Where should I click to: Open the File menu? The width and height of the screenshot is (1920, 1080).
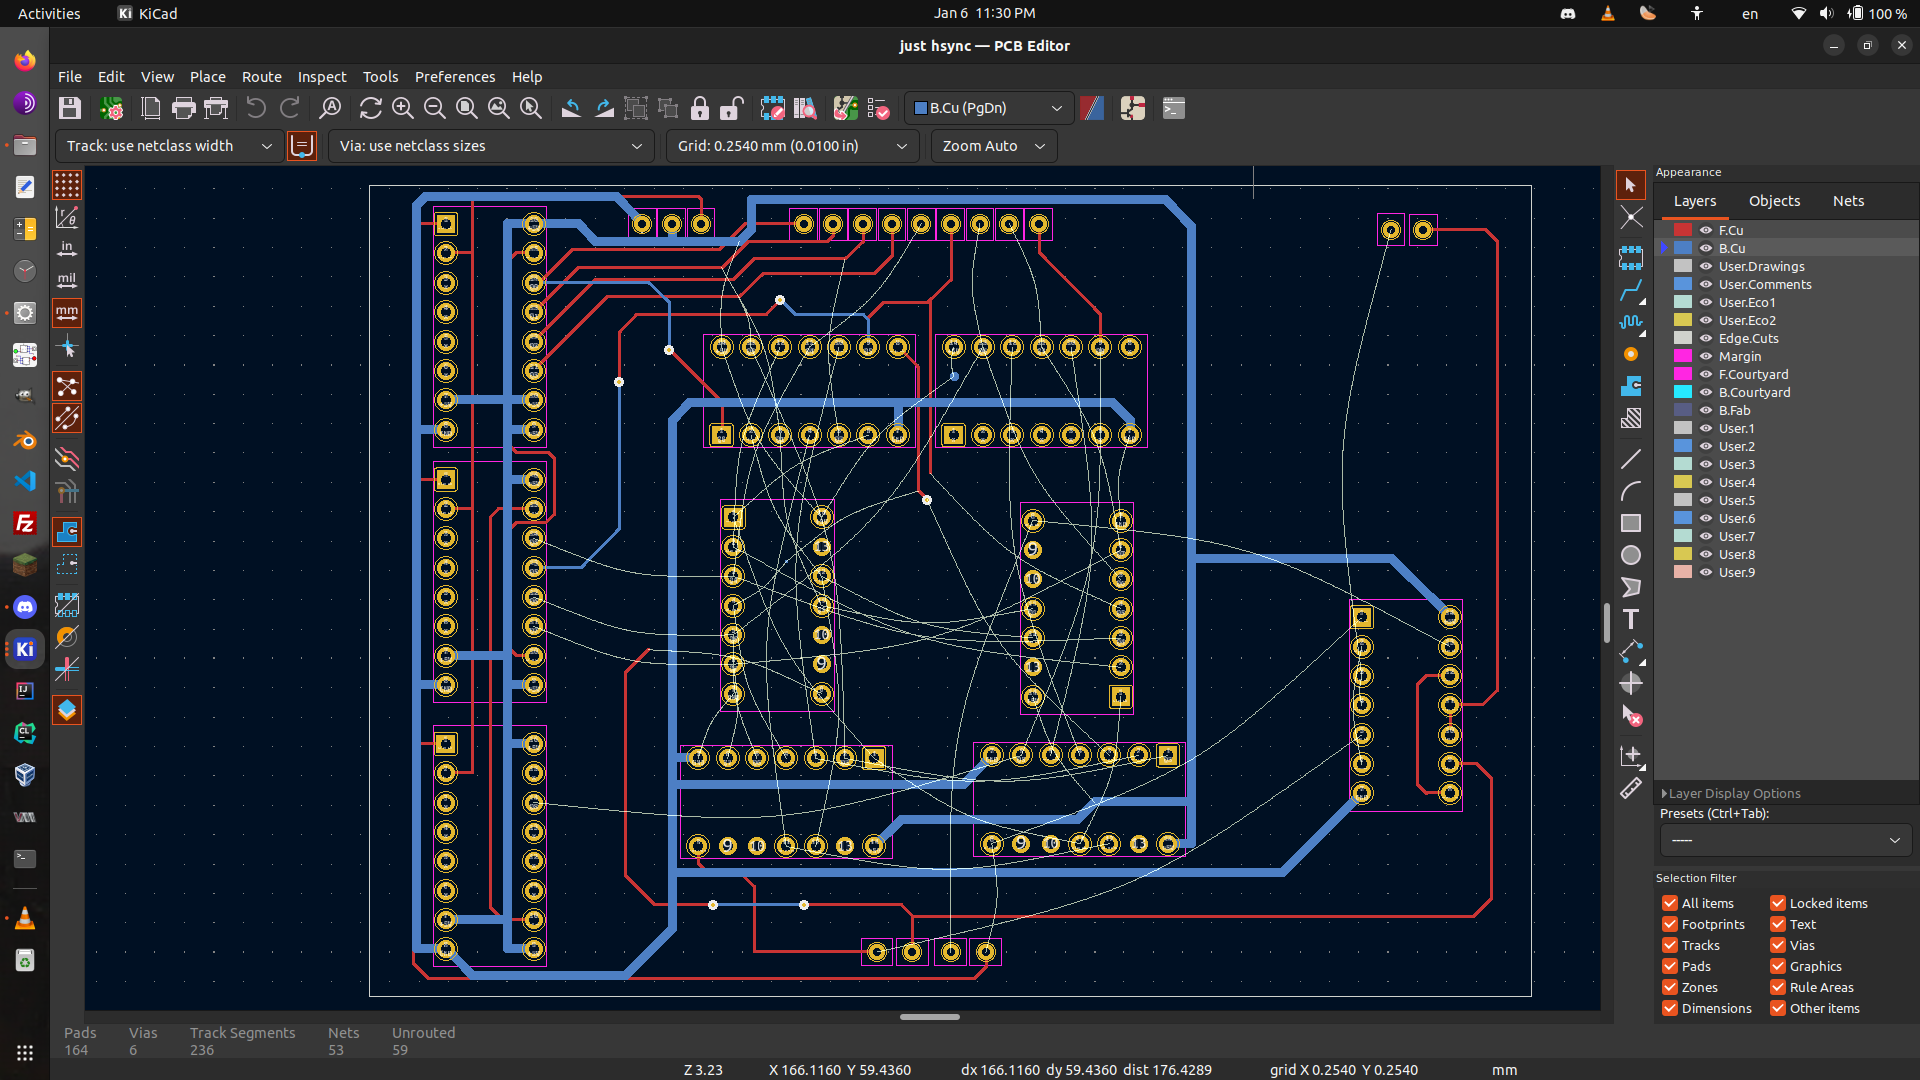click(70, 77)
